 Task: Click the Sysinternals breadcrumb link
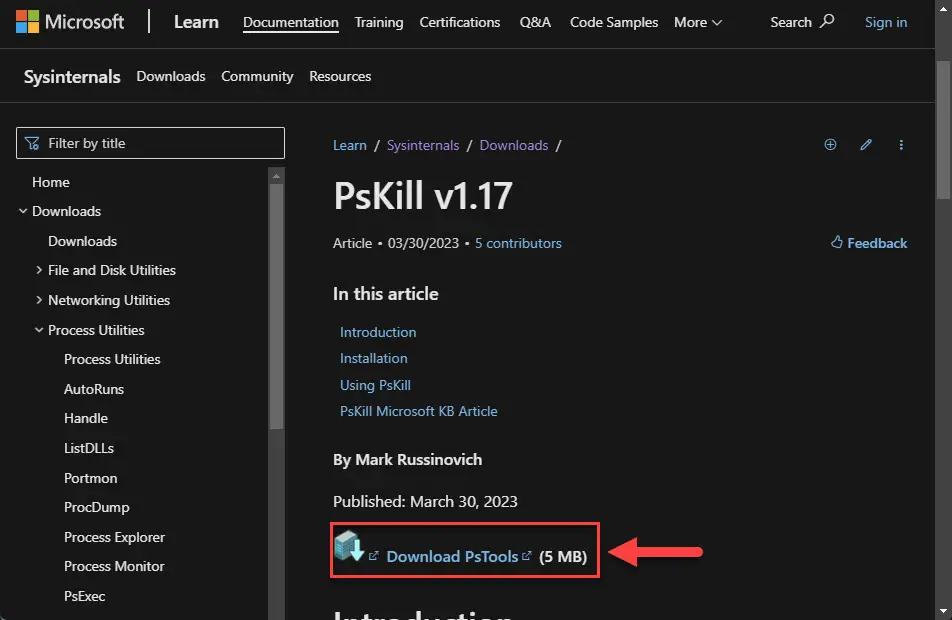point(423,145)
